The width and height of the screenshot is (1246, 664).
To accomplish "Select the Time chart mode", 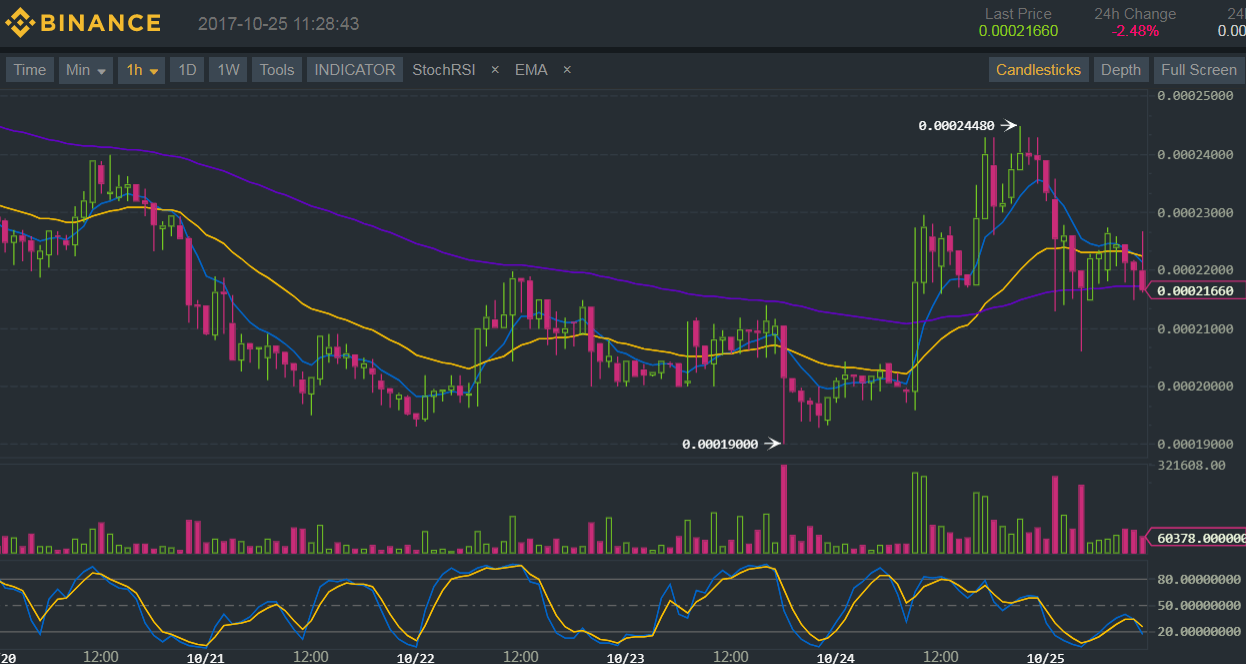I will tap(29, 70).
